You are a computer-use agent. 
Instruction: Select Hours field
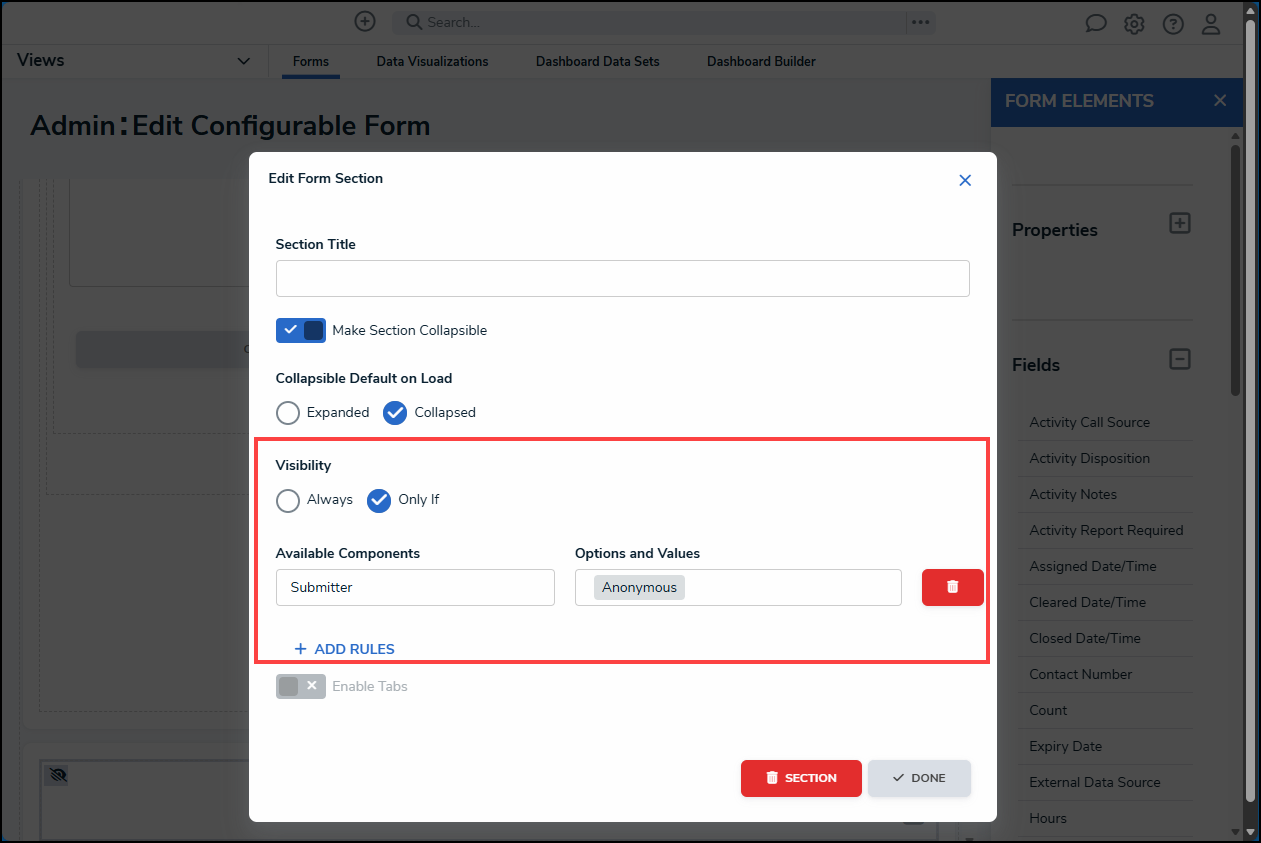1047,818
